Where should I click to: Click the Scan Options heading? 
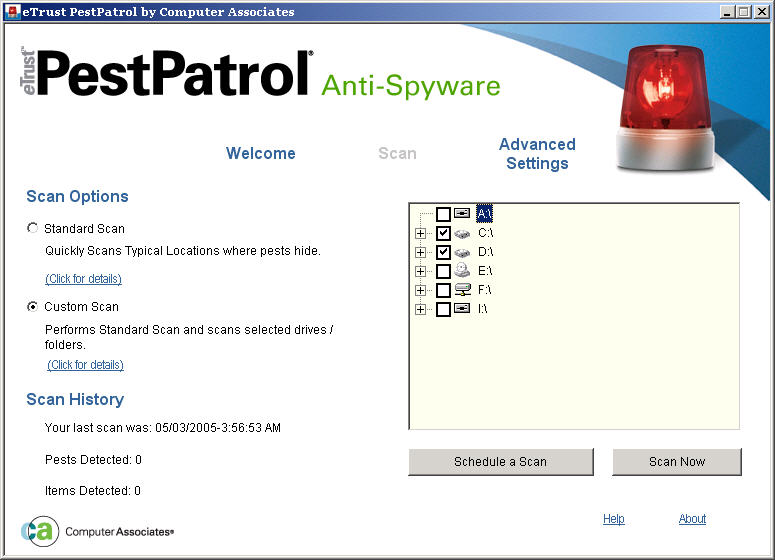pyautogui.click(x=77, y=197)
